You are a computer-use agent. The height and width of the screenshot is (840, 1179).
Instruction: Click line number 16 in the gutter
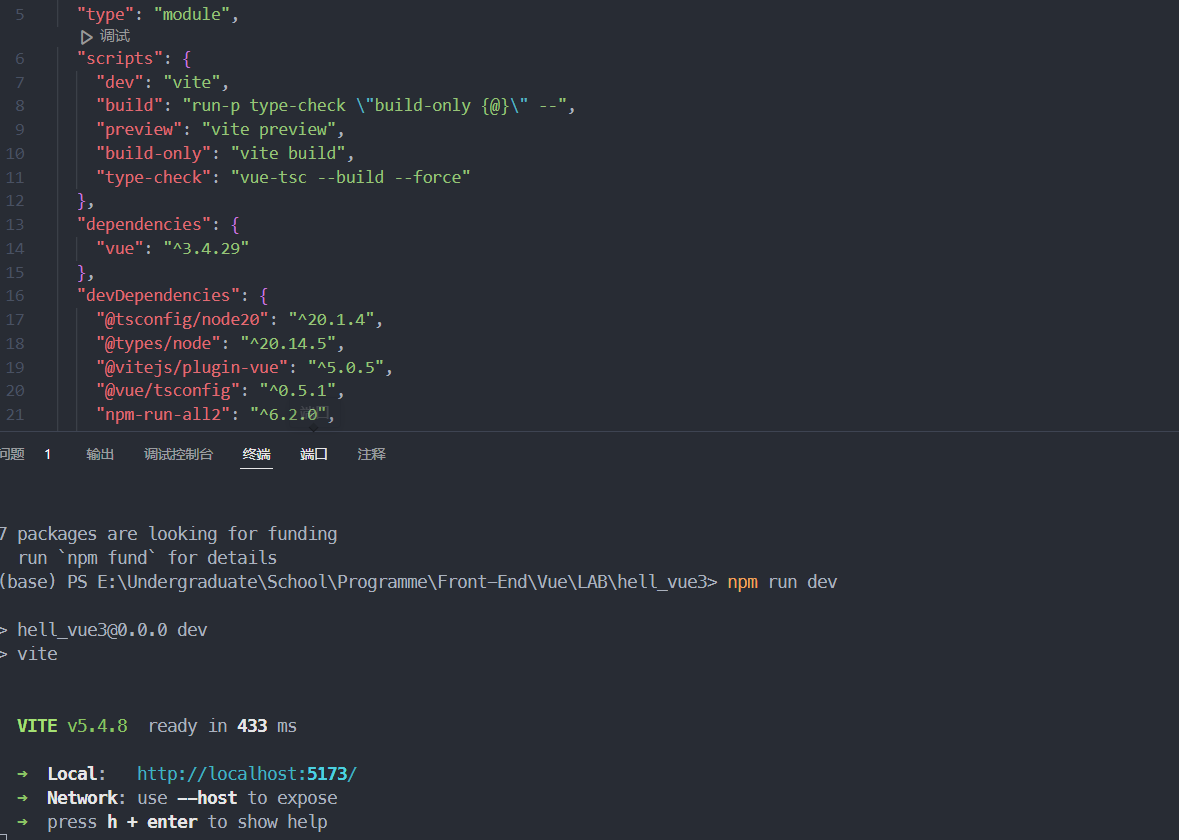point(15,296)
